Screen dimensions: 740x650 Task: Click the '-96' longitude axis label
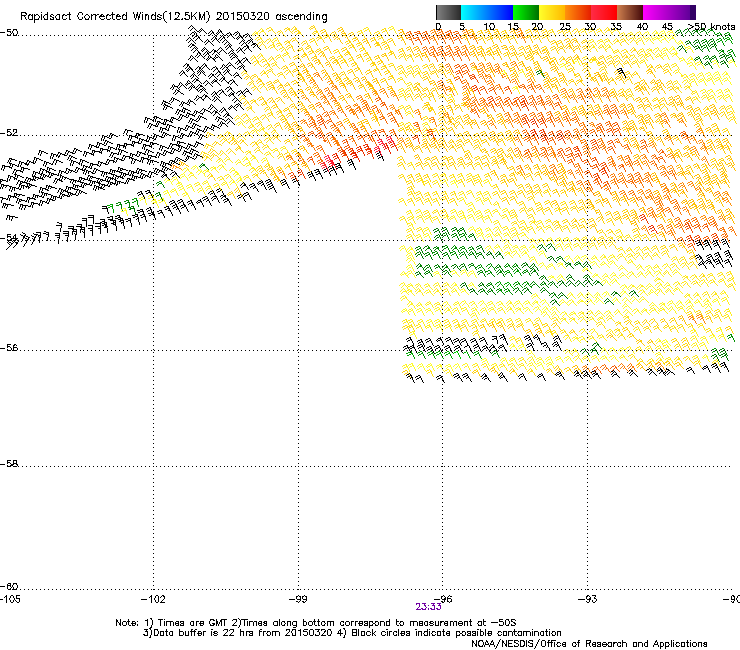point(443,599)
